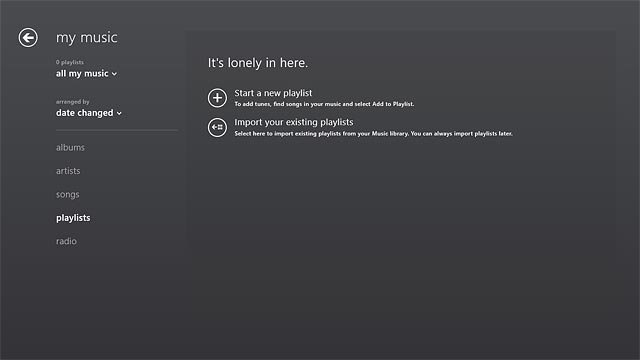This screenshot has height=360, width=640.
Task: Click the 'arranged by' label
Action: point(73,102)
